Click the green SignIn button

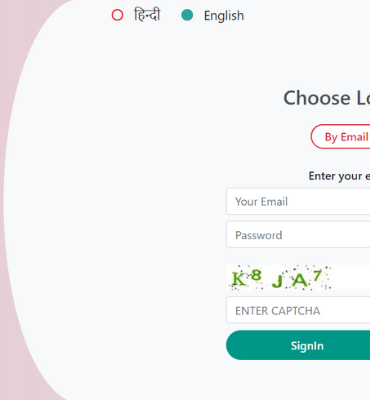click(298, 345)
